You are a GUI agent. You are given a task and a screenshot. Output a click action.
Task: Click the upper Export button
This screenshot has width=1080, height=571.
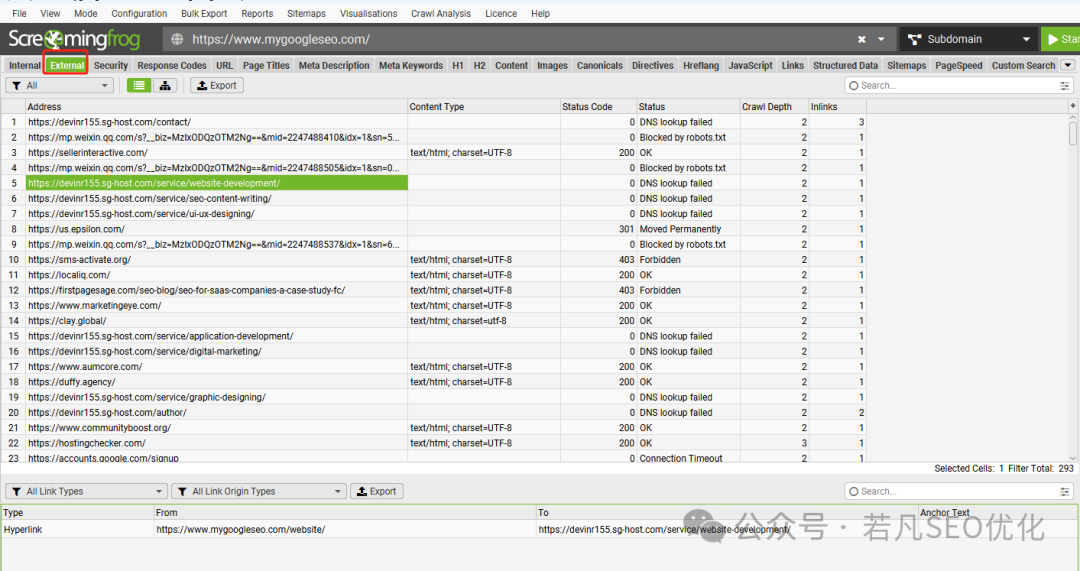[x=217, y=85]
